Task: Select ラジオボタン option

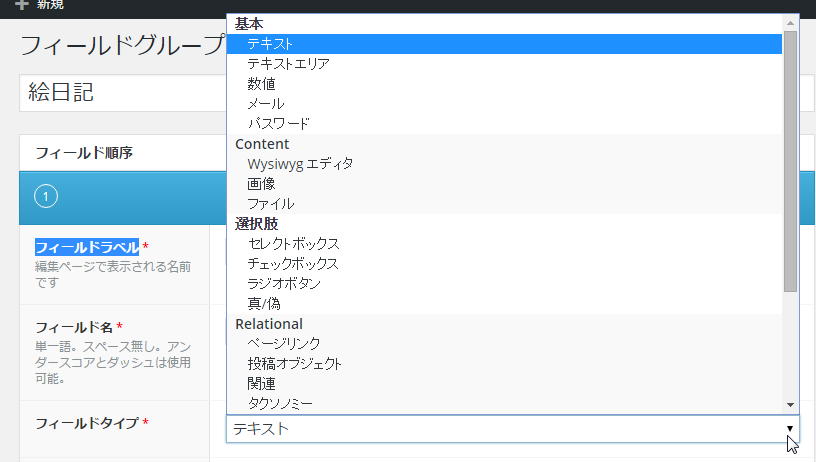Action: click(x=504, y=284)
